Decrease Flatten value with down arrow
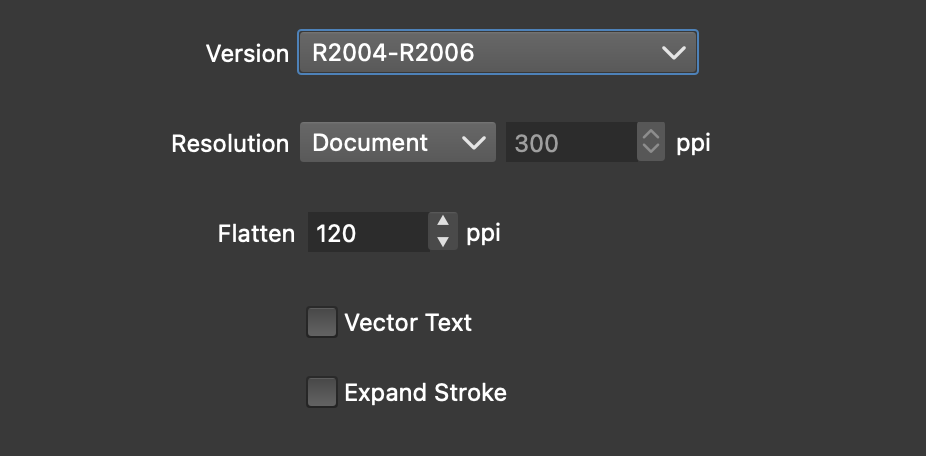This screenshot has height=456, width=926. 443,242
